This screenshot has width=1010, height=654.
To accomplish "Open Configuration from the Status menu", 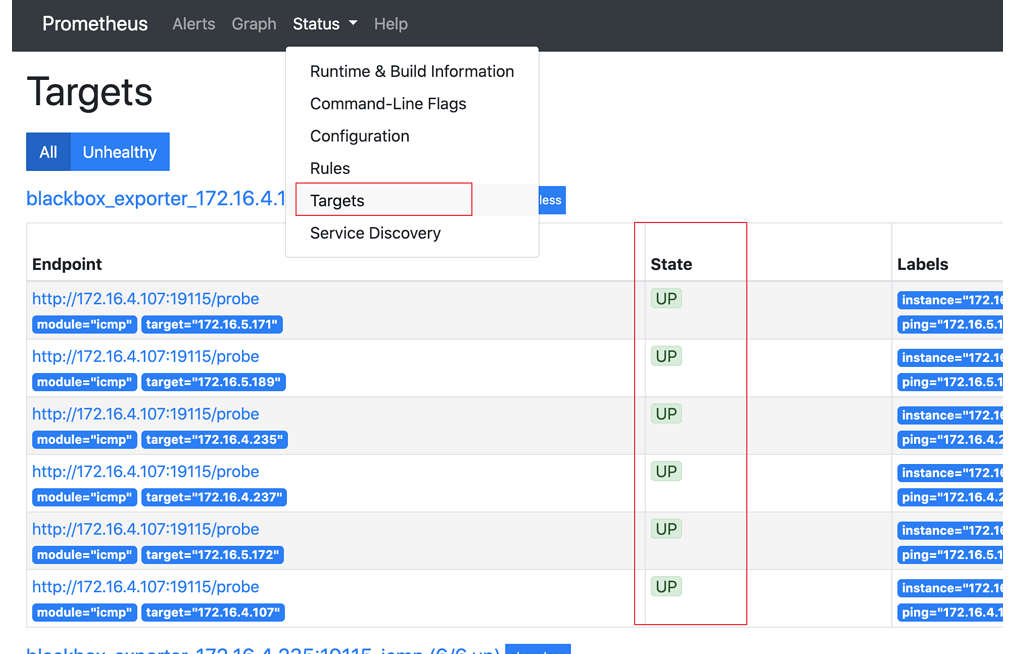I will 360,136.
